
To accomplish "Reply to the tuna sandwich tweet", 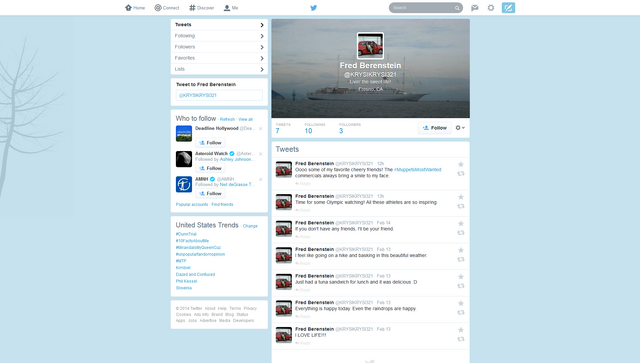I will pos(303,290).
